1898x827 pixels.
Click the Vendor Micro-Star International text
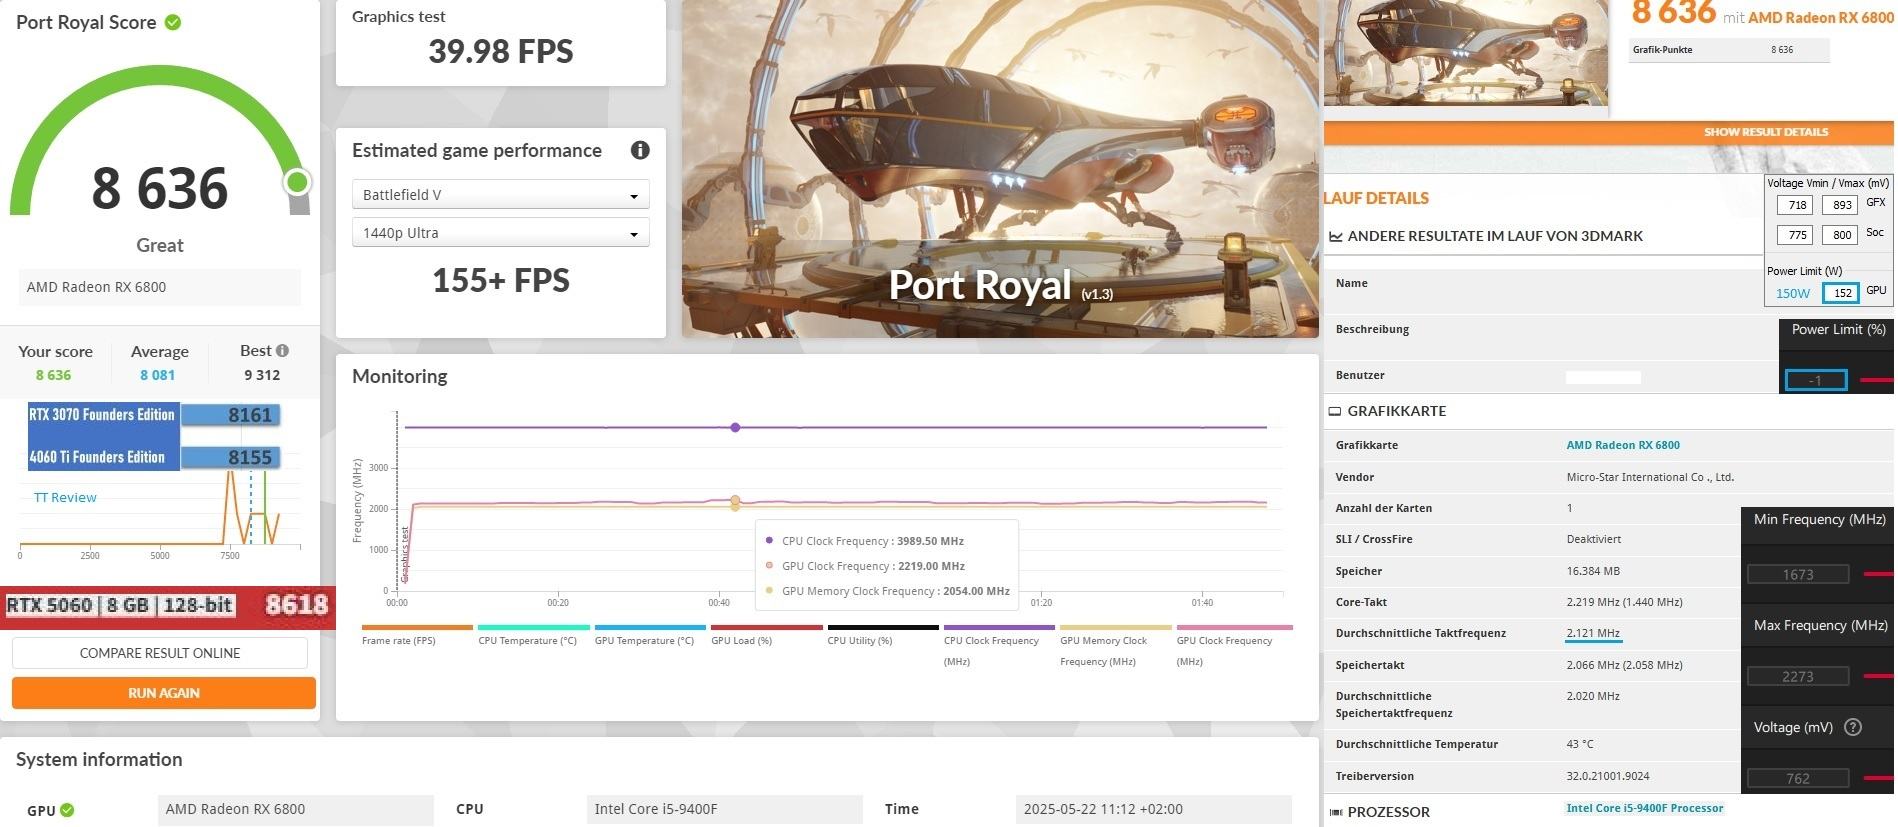(1650, 477)
